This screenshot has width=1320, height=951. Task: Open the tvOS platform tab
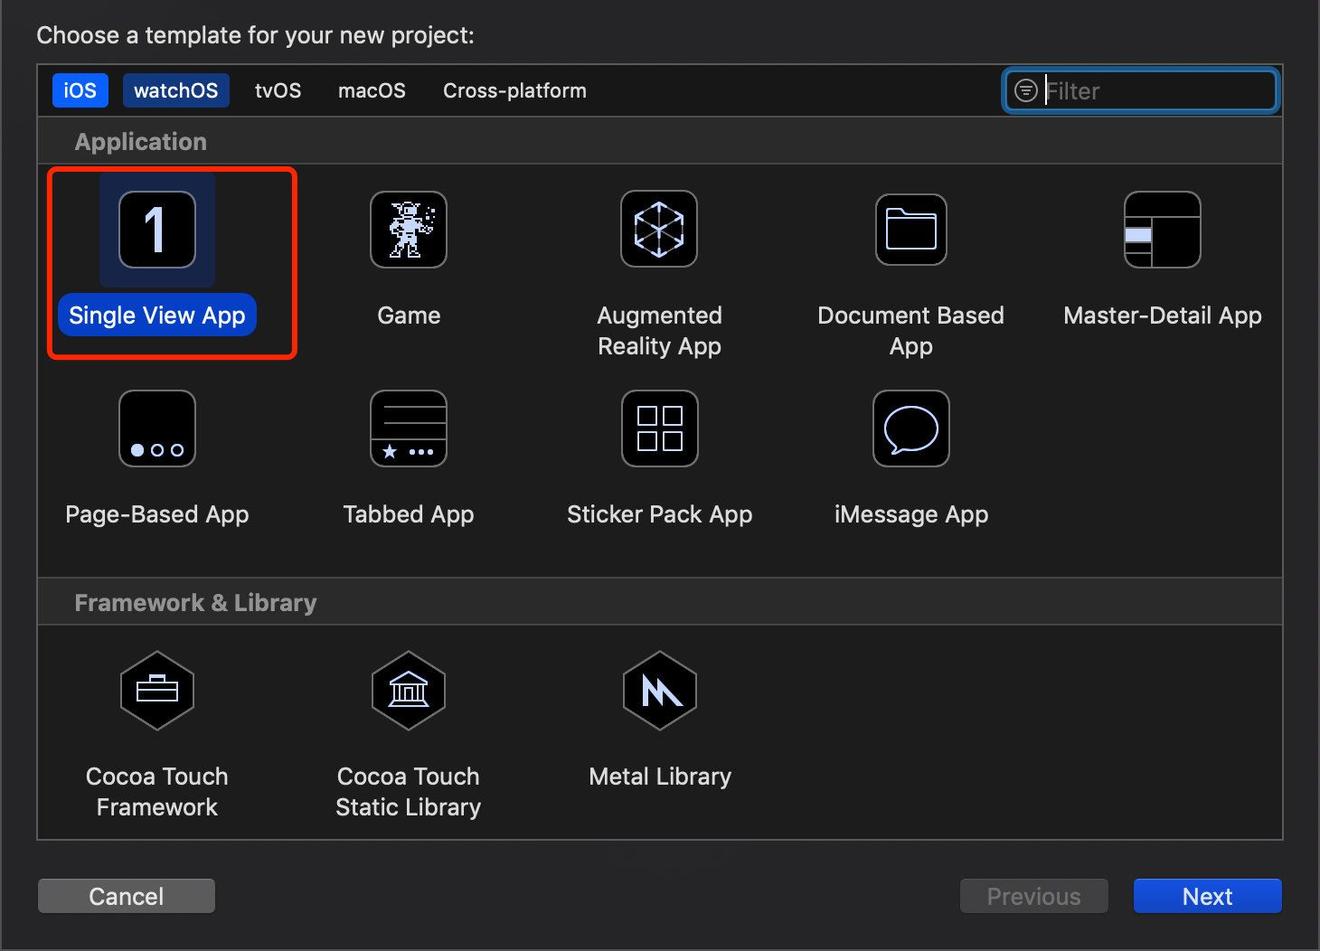click(x=278, y=91)
